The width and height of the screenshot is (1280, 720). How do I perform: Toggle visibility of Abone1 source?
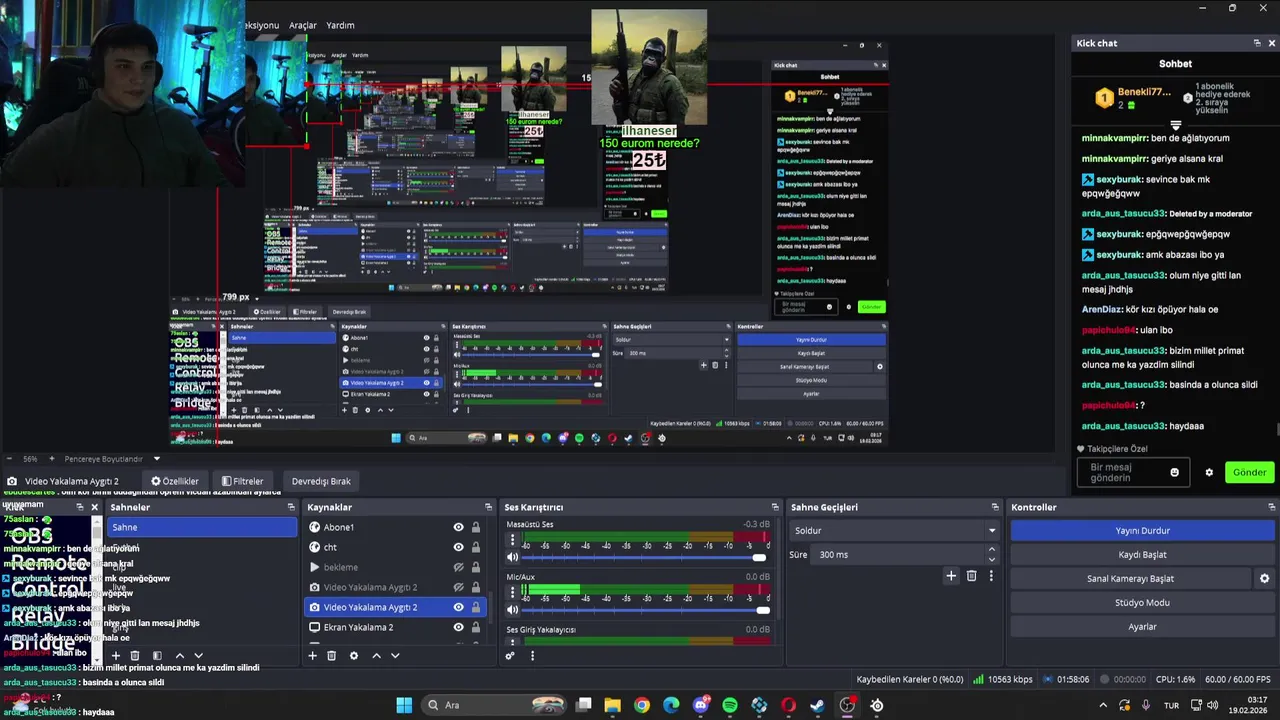tap(459, 527)
